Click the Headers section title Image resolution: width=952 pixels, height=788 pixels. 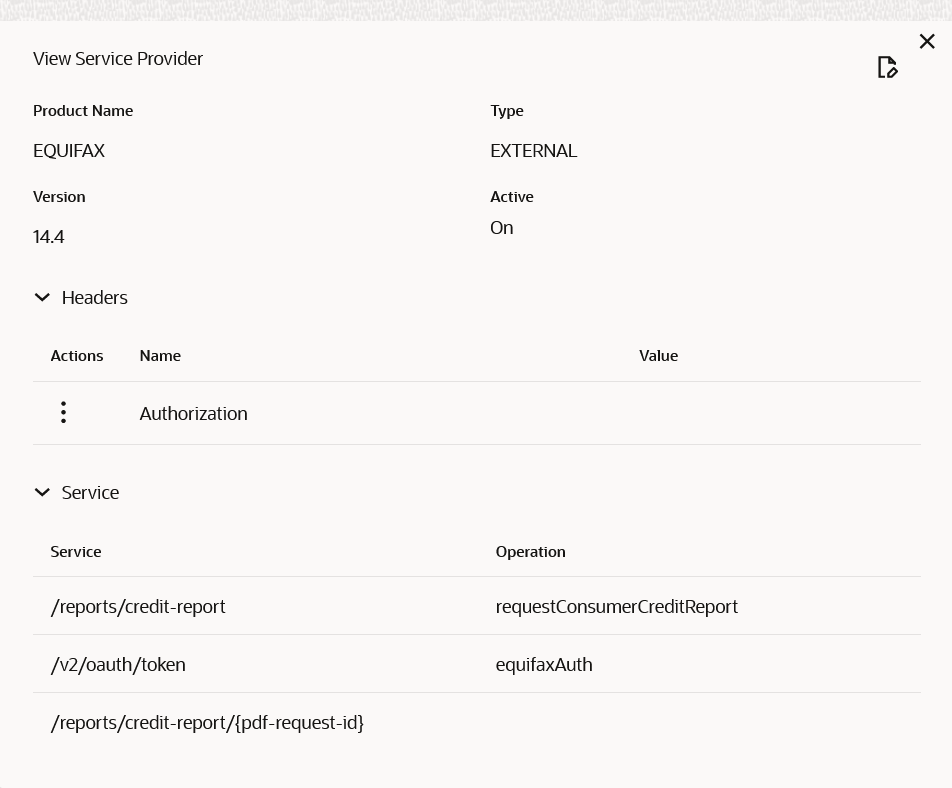coord(95,298)
